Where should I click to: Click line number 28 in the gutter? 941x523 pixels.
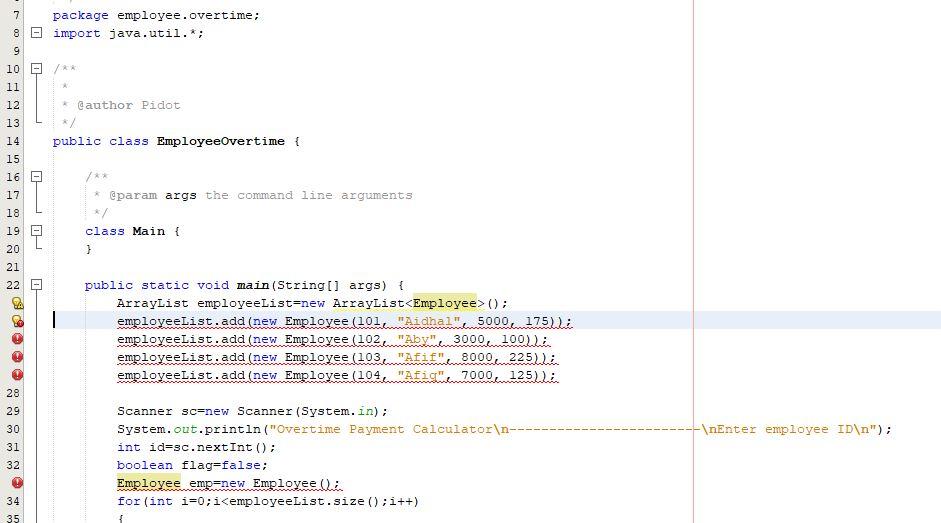13,393
